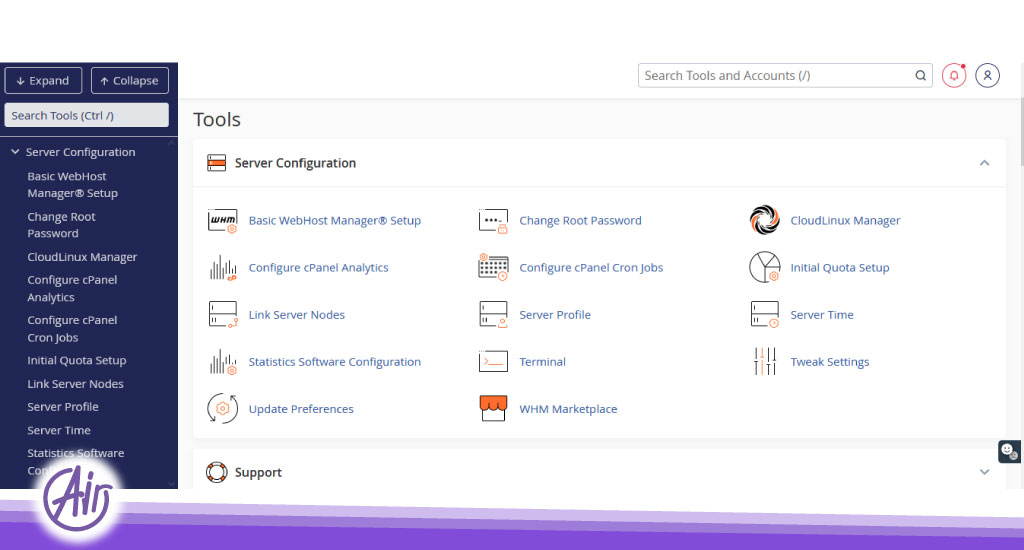Select Server Profile in sidebar
The height and width of the screenshot is (550, 1024).
[63, 407]
